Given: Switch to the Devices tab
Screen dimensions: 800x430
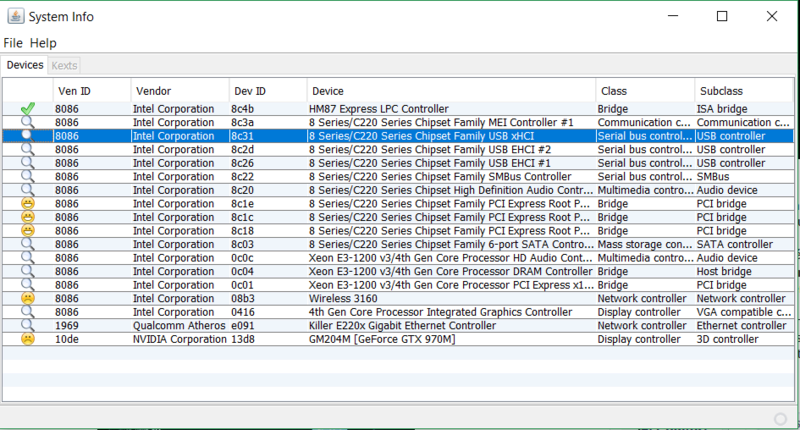Looking at the screenshot, I should click(x=25, y=65).
